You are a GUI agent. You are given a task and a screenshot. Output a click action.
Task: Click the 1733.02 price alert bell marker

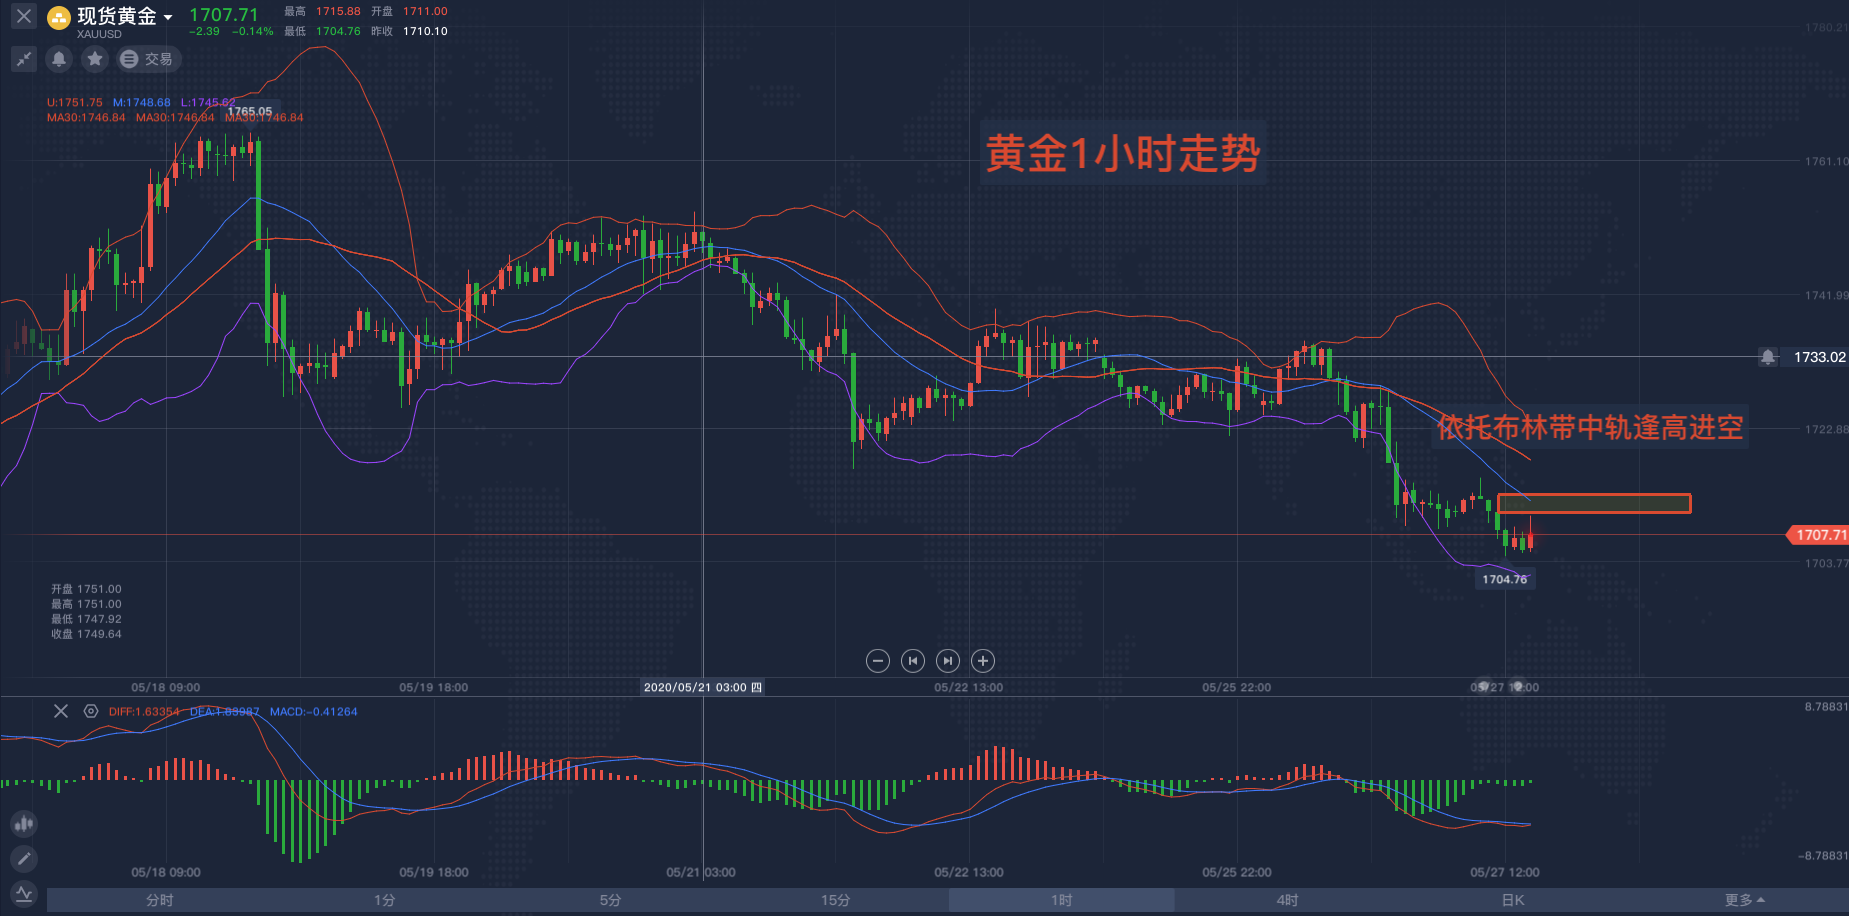pyautogui.click(x=1768, y=357)
